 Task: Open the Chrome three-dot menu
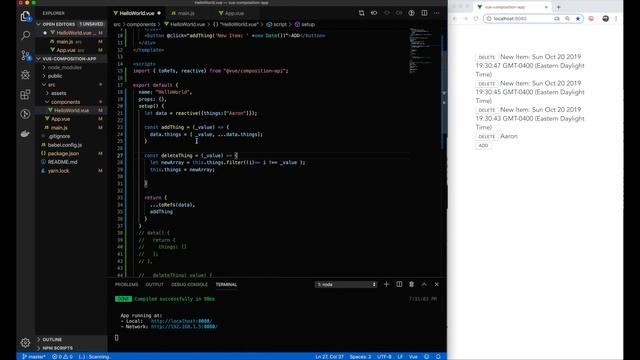pyautogui.click(x=616, y=18)
